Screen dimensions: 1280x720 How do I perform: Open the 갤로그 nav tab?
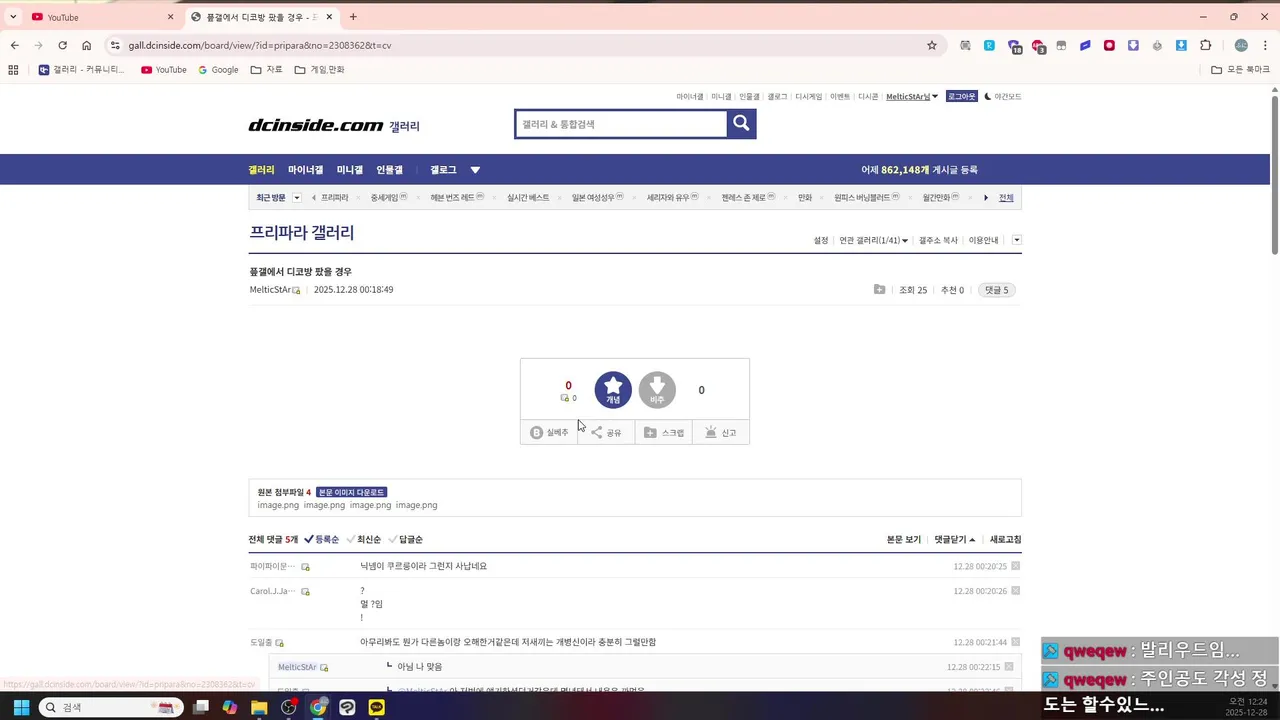tap(443, 170)
